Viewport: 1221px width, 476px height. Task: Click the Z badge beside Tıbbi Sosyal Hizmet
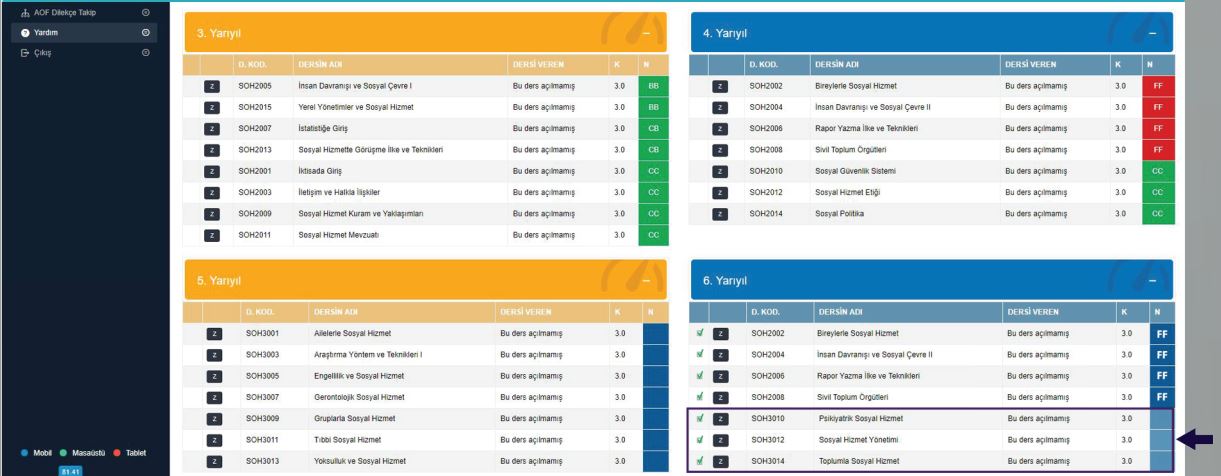click(x=211, y=439)
